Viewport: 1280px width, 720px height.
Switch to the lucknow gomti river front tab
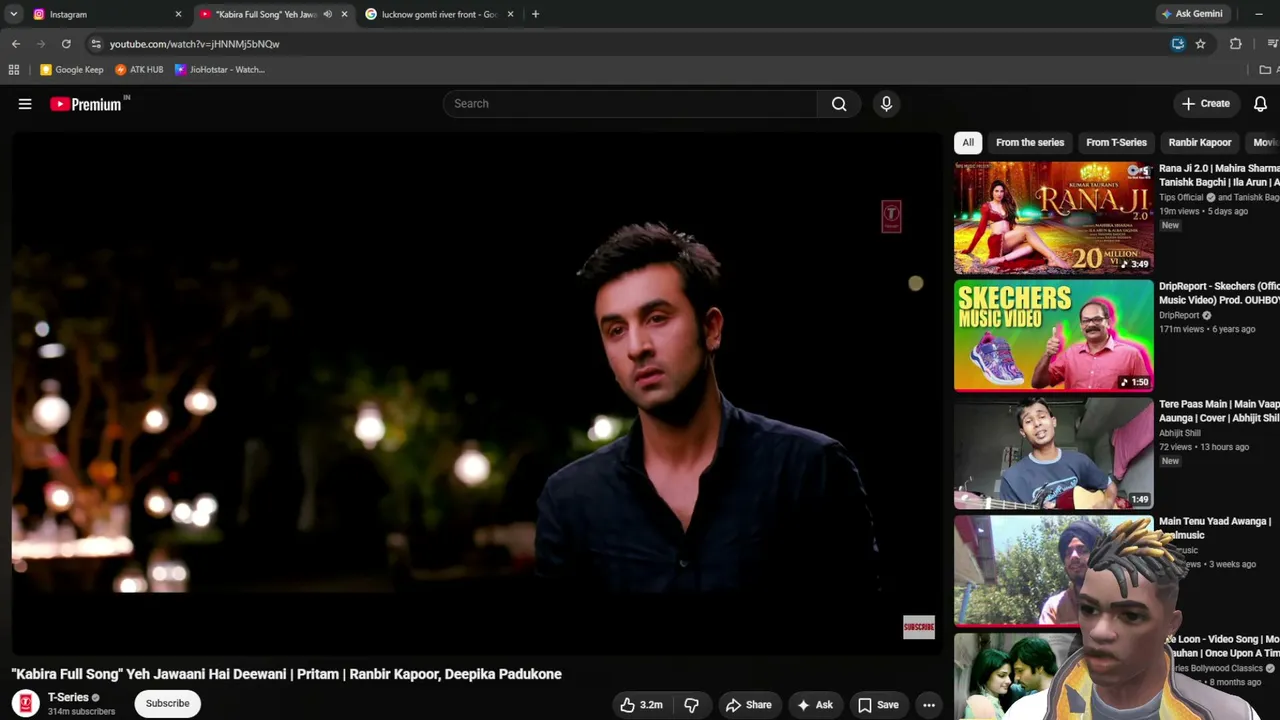coord(440,14)
